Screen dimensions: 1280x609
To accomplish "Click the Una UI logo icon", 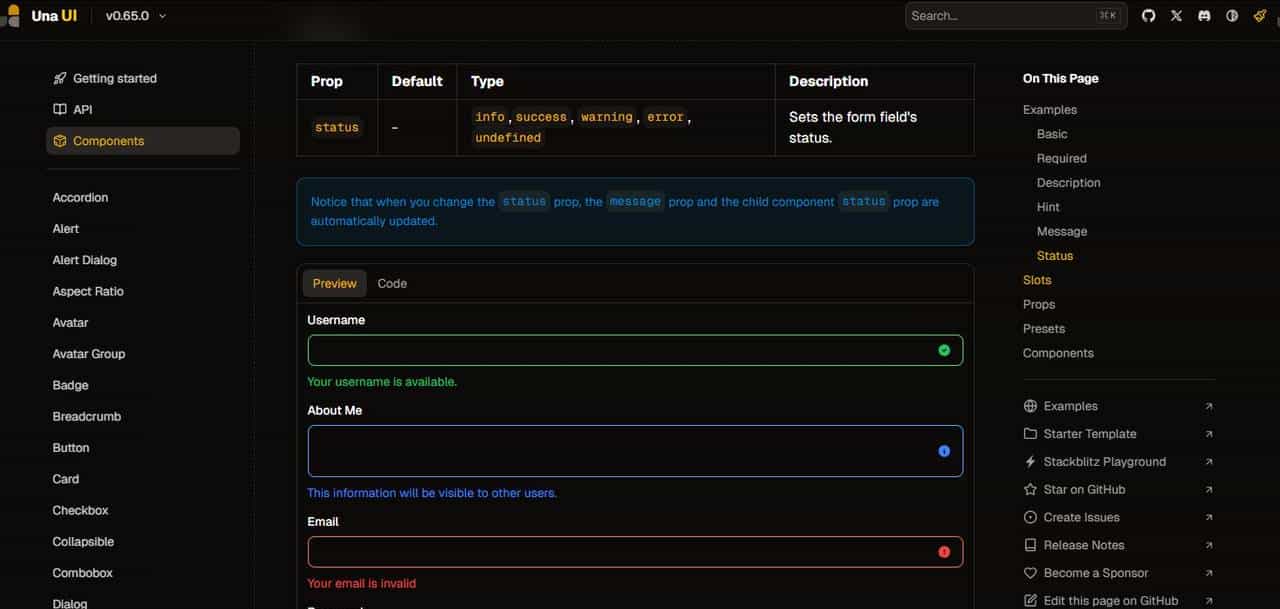I will coord(13,16).
